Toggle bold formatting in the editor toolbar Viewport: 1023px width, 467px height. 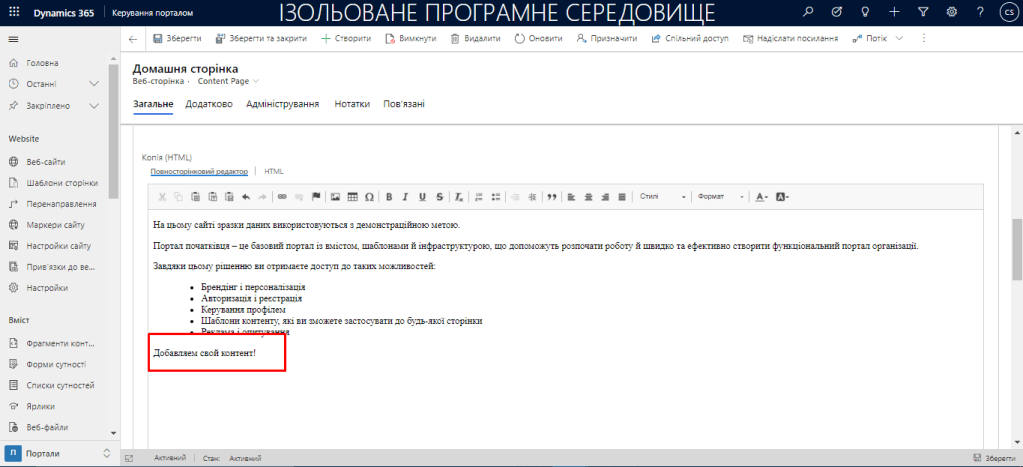point(389,196)
